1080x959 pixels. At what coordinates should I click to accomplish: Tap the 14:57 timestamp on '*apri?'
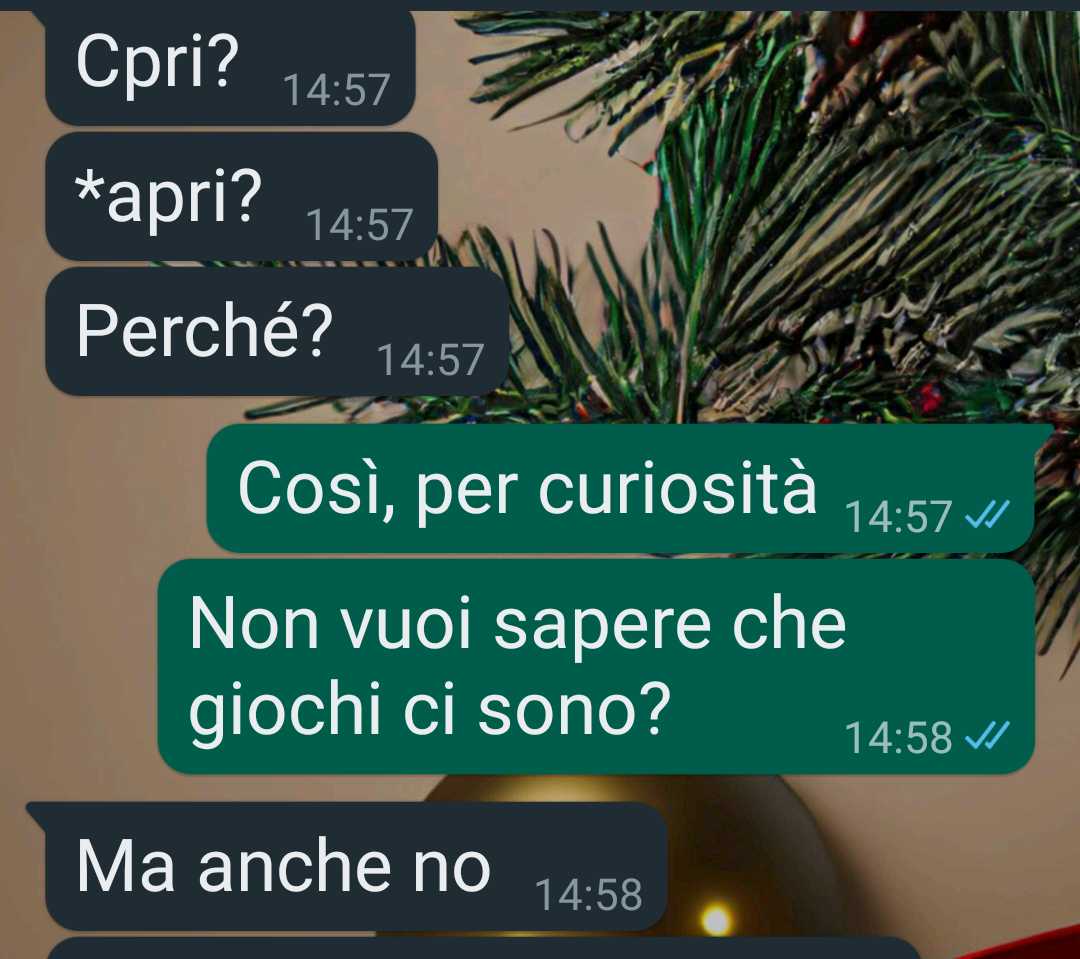click(x=360, y=225)
